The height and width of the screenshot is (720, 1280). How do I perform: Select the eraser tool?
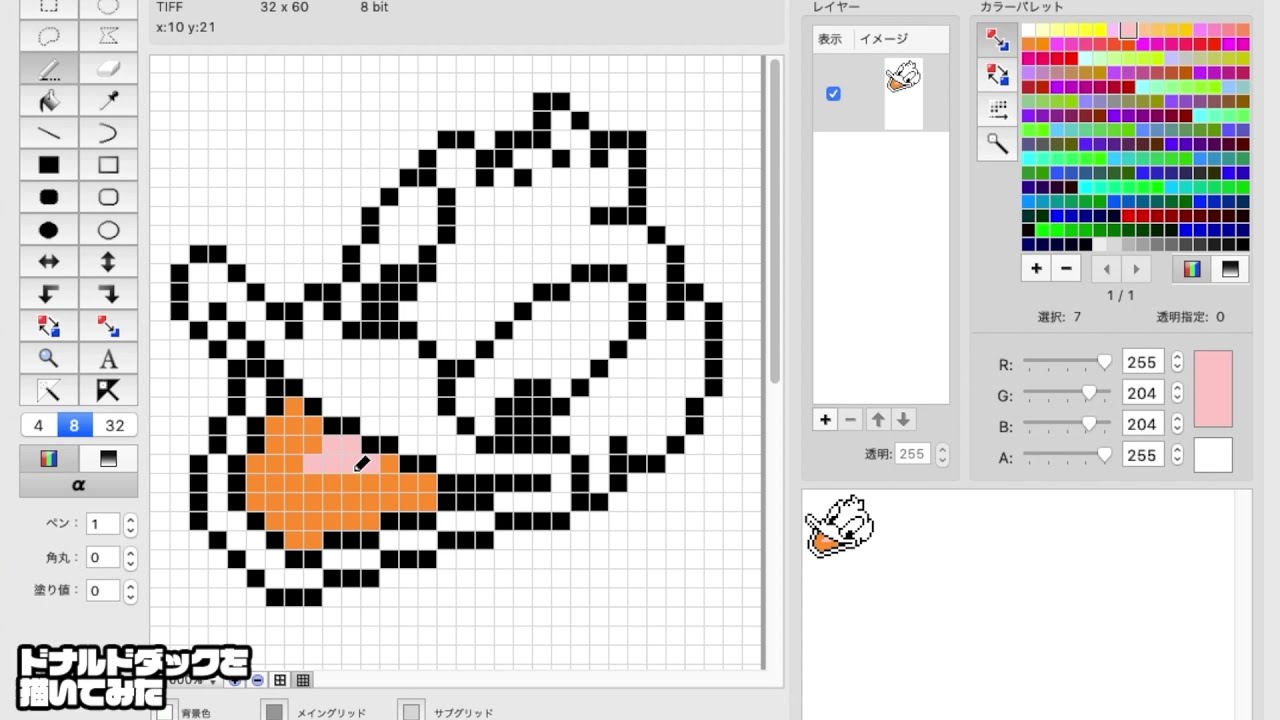pyautogui.click(x=108, y=69)
